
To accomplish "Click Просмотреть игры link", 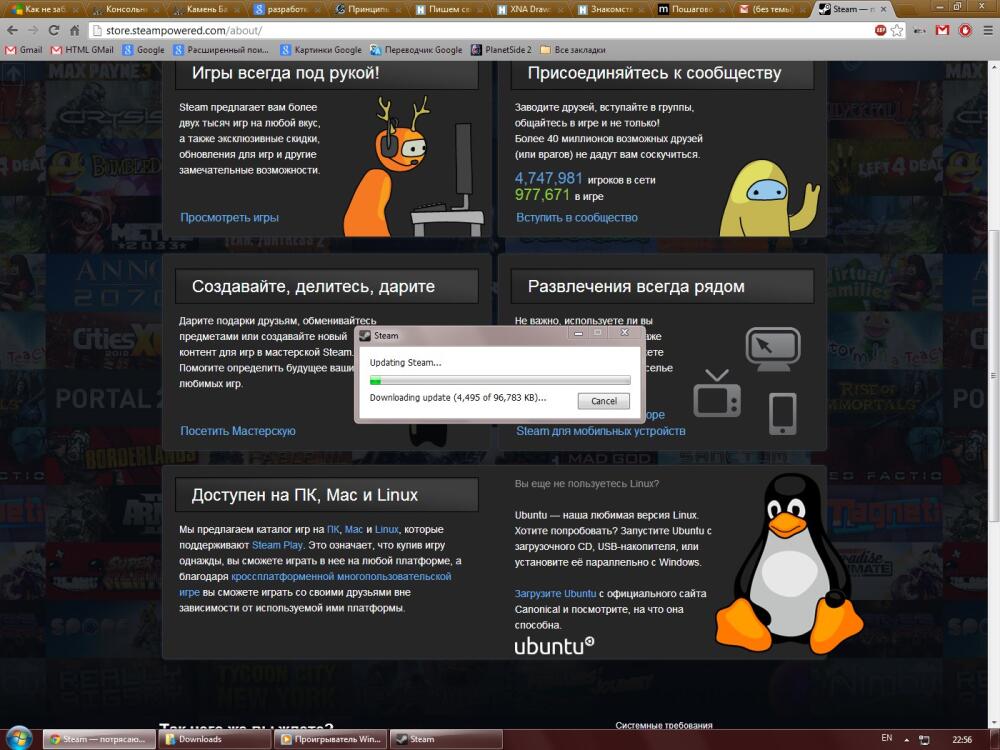I will pyautogui.click(x=229, y=217).
